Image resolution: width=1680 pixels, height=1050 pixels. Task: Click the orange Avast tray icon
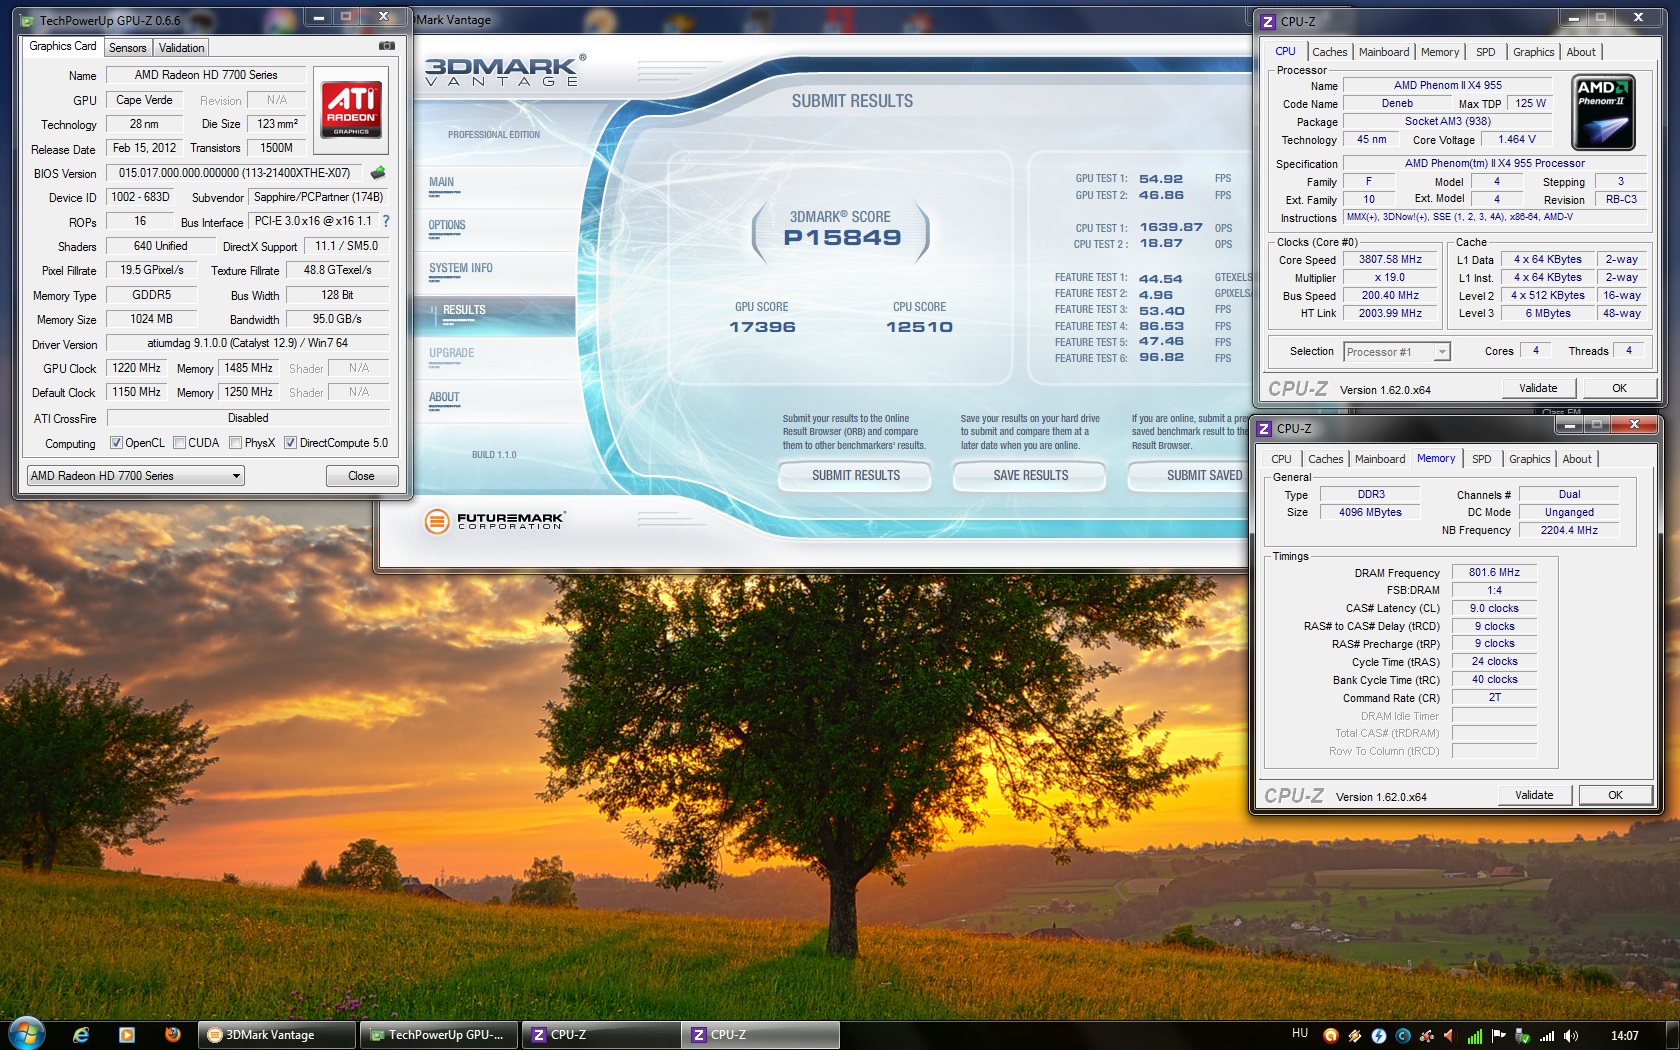point(1330,1036)
